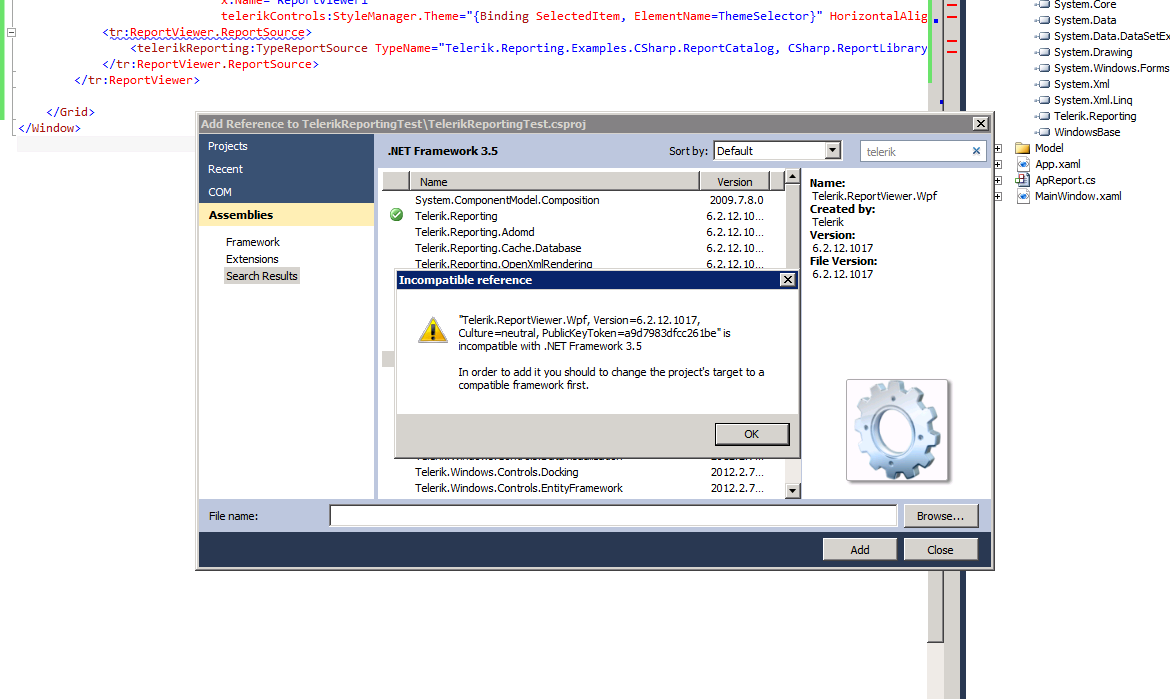
Task: Click OK in Incompatible reference dialog
Action: pyautogui.click(x=751, y=434)
